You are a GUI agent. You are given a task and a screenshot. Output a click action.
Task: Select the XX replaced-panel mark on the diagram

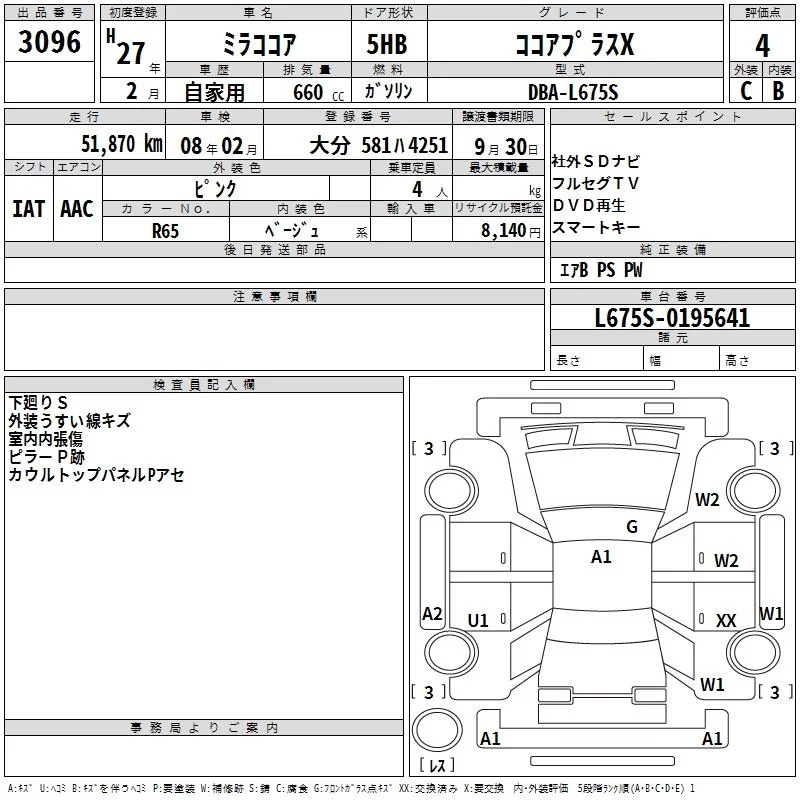[726, 620]
